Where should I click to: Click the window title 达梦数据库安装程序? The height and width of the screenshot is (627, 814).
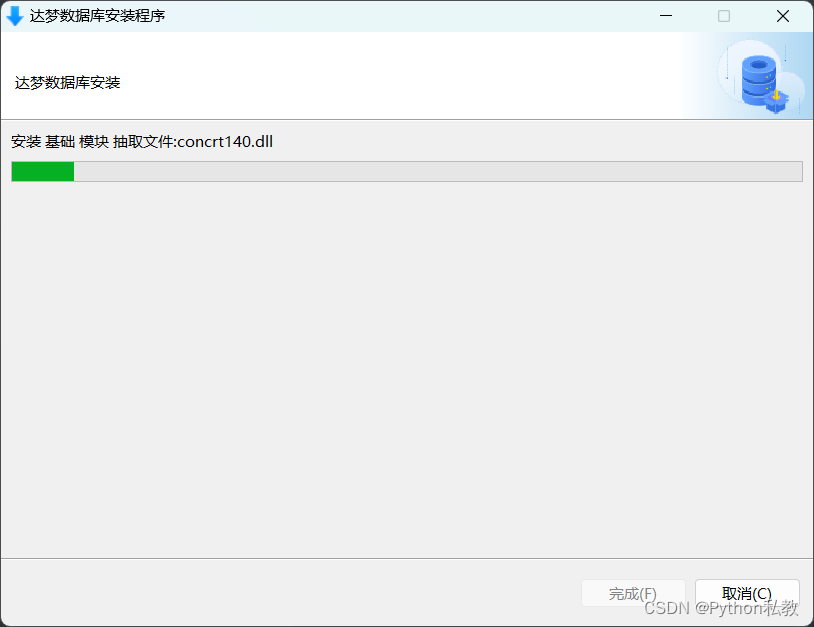tap(97, 16)
